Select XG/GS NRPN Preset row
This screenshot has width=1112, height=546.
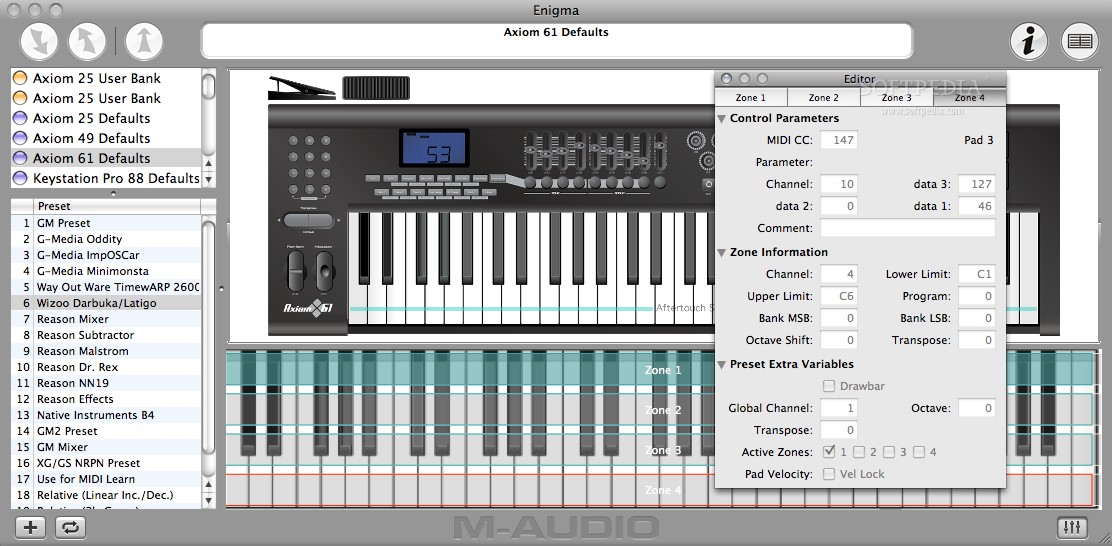[x=106, y=463]
